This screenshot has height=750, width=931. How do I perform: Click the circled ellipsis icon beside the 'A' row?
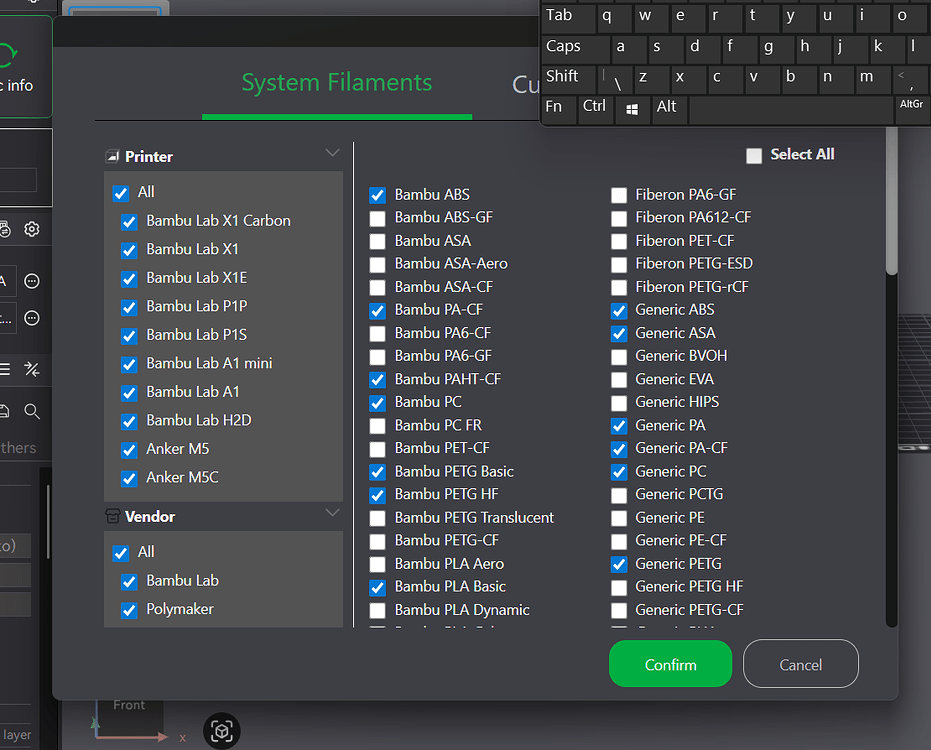31,281
